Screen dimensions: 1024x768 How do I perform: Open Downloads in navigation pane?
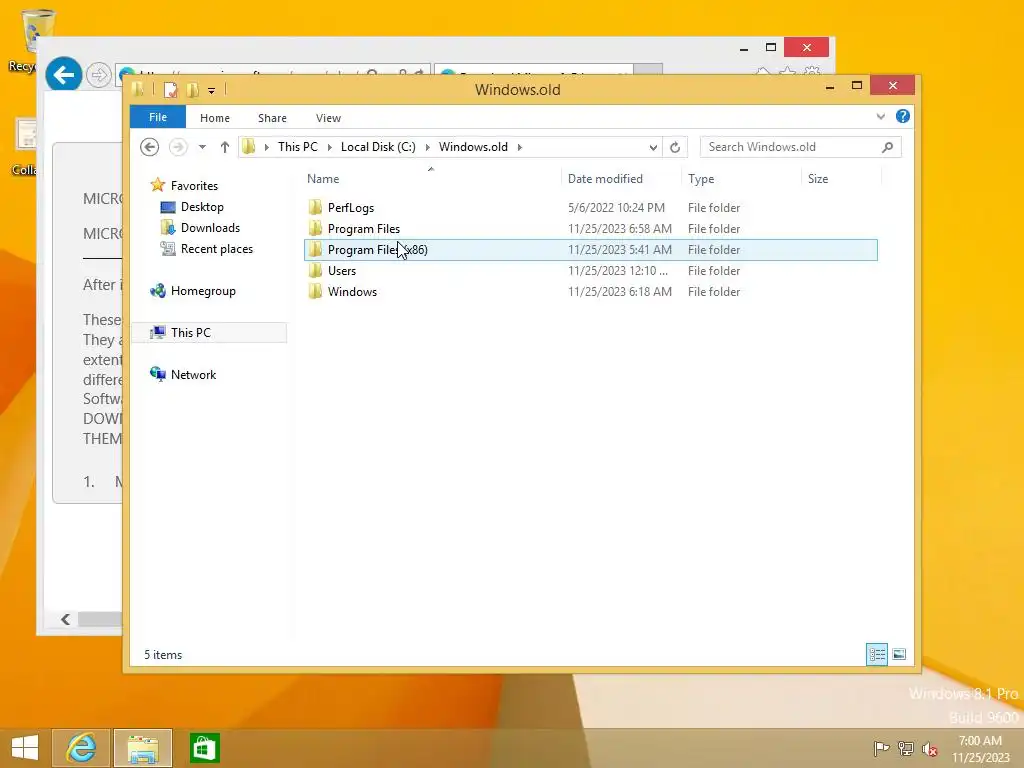[210, 228]
